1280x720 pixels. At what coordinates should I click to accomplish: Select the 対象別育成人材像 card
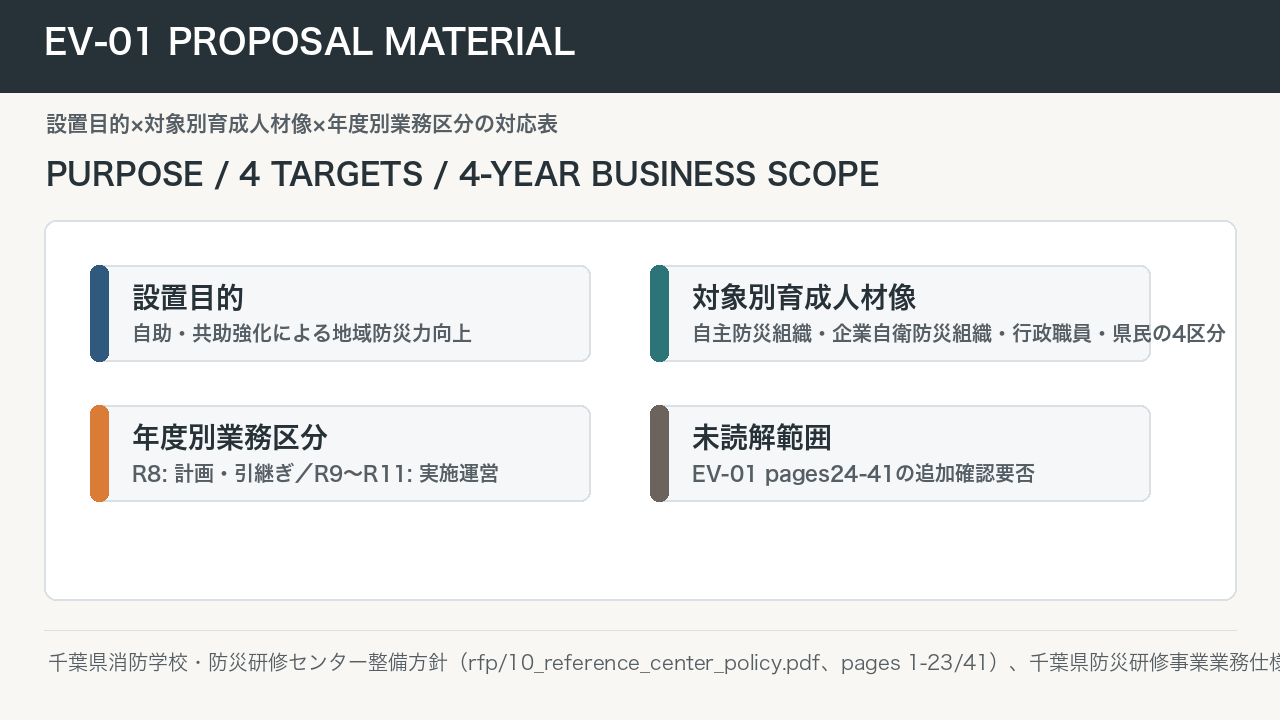pyautogui.click(x=900, y=314)
